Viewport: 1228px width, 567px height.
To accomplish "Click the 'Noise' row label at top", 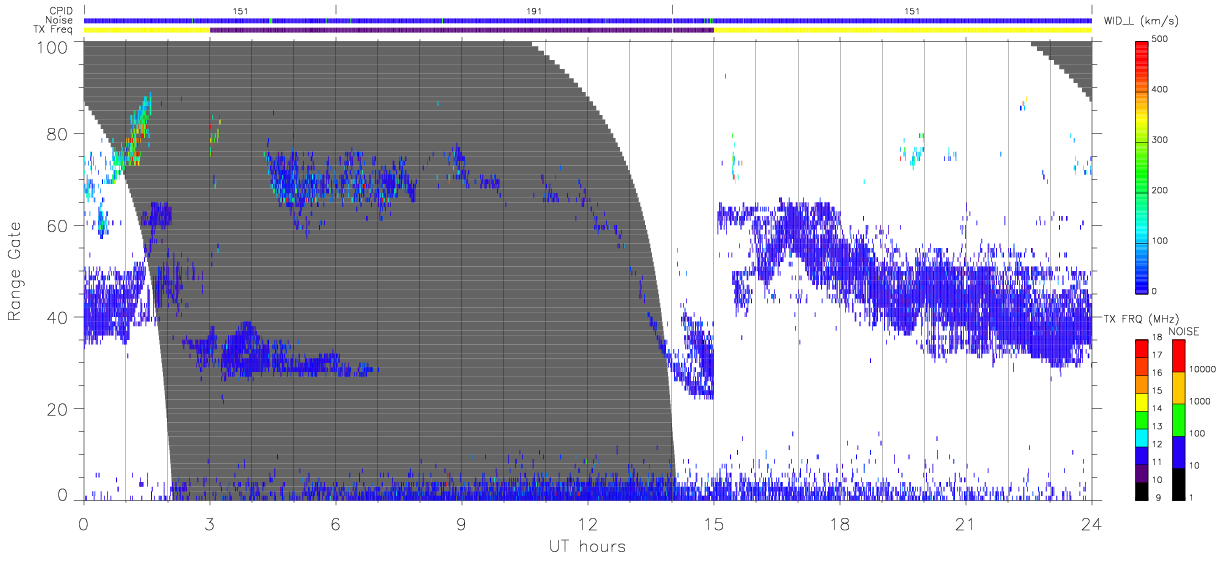I will pos(61,20).
